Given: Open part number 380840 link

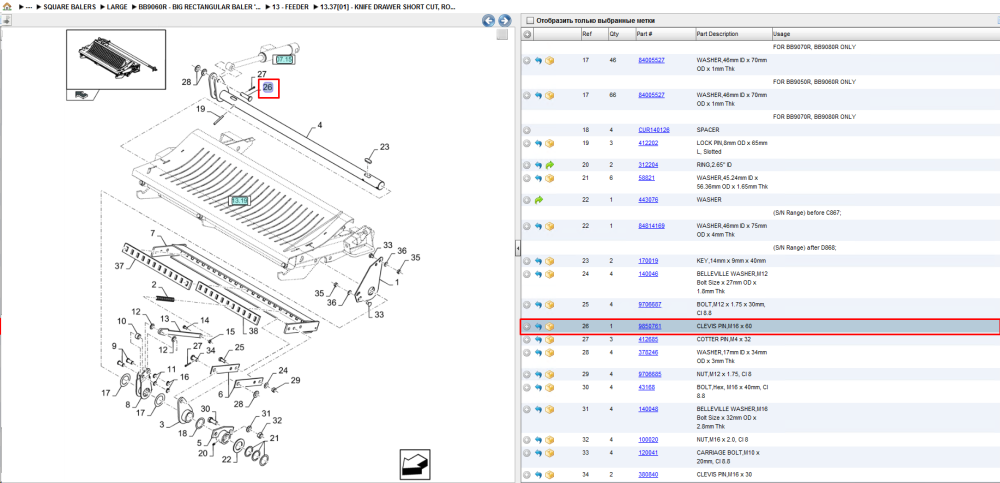Looking at the screenshot, I should pyautogui.click(x=647, y=475).
